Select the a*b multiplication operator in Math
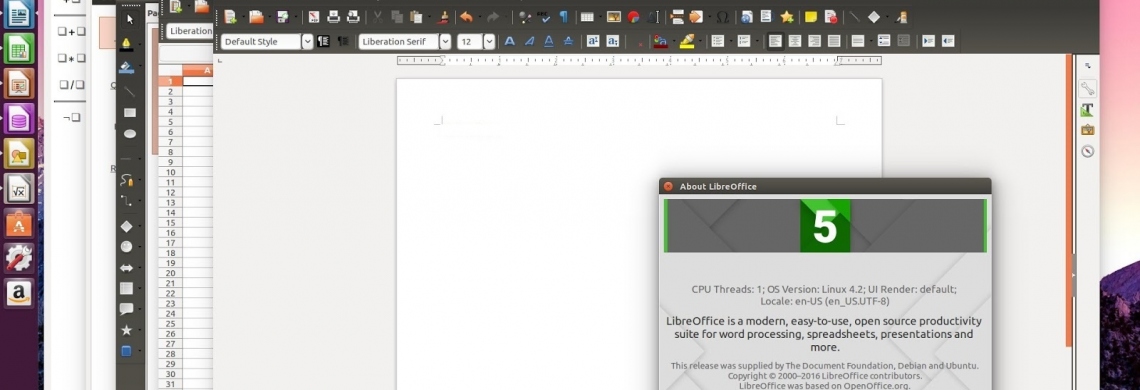1140x390 pixels. (x=71, y=58)
